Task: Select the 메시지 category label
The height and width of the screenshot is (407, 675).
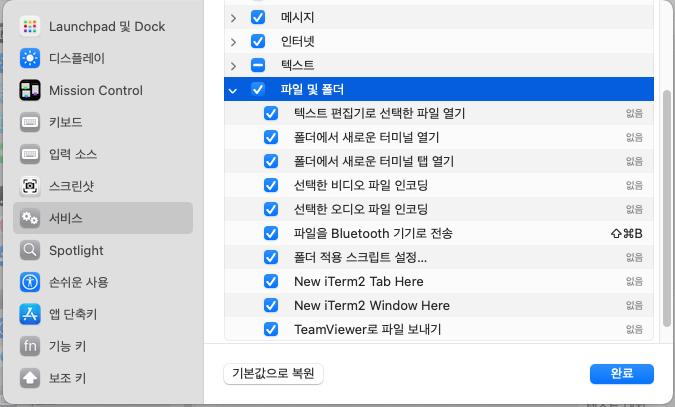Action: 297,18
